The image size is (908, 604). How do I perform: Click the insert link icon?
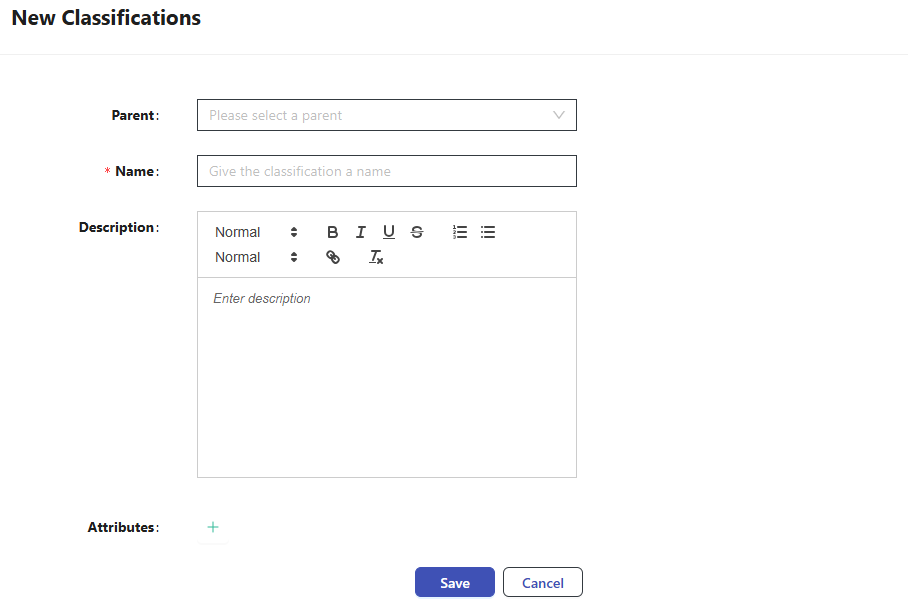[333, 257]
